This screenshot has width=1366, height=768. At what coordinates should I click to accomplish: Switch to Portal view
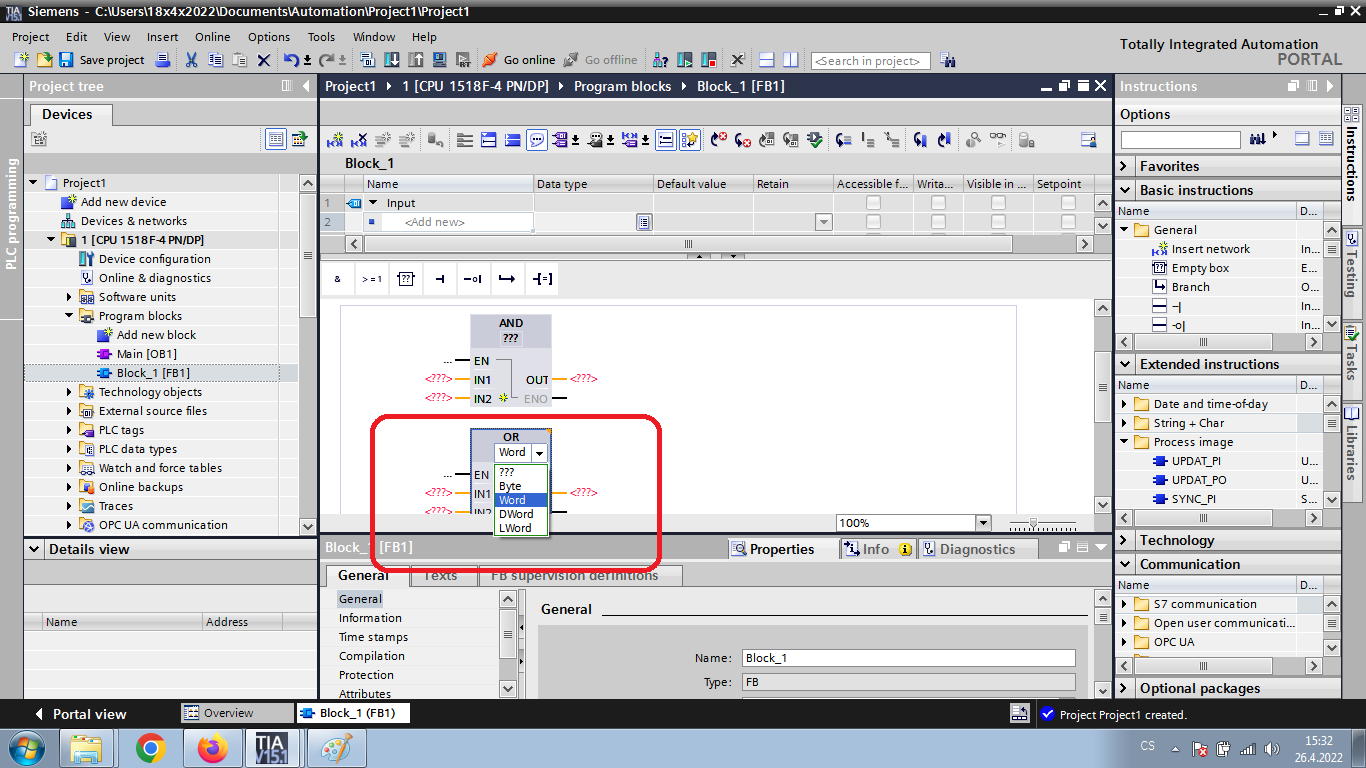pos(80,714)
